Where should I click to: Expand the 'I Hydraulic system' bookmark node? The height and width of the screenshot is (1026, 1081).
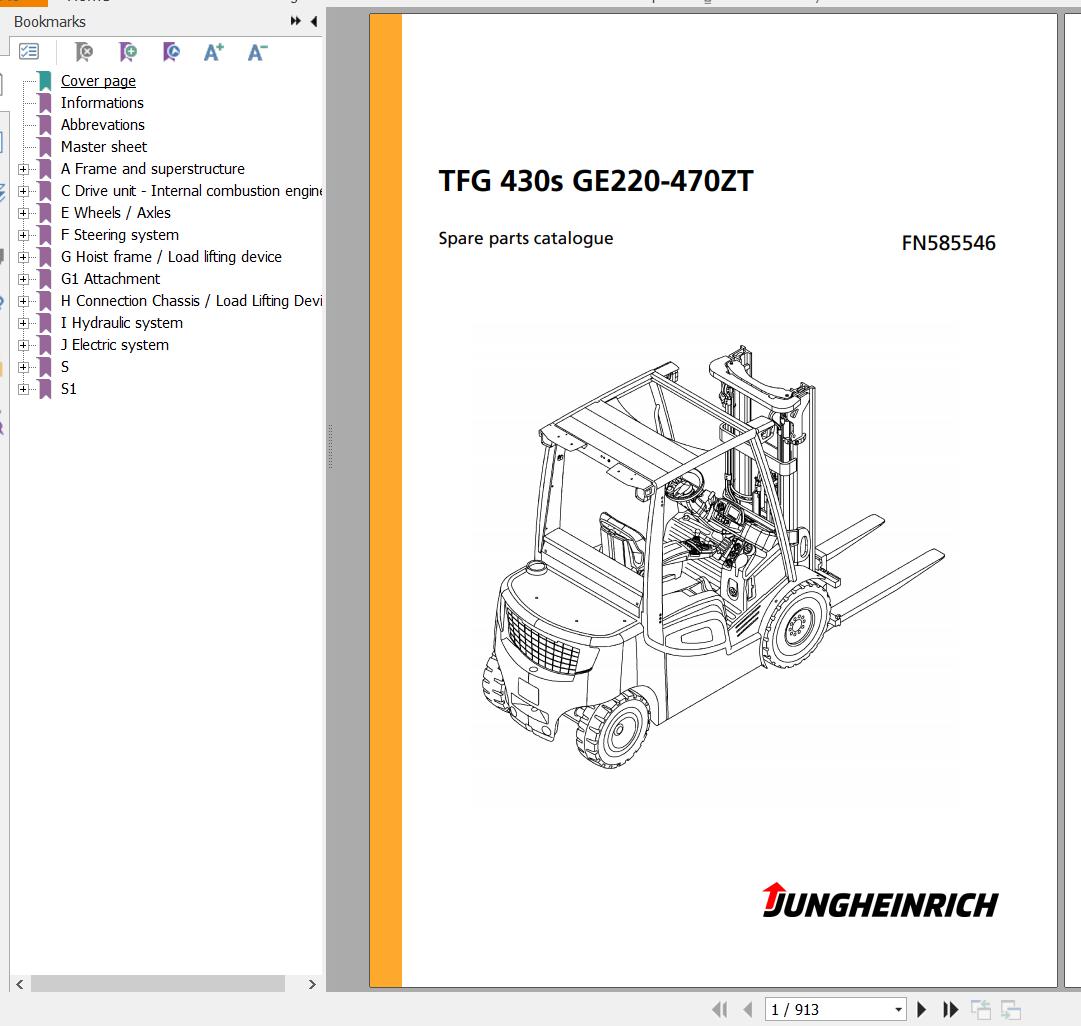coord(24,323)
